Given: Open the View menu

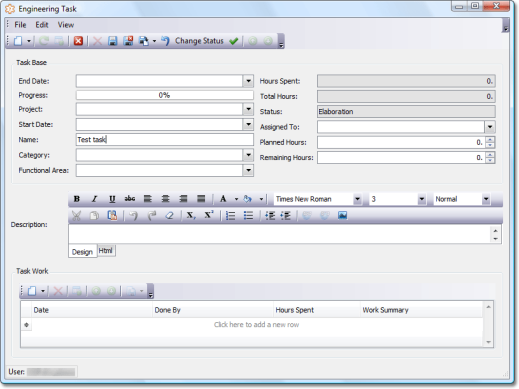Looking at the screenshot, I should tap(66, 25).
